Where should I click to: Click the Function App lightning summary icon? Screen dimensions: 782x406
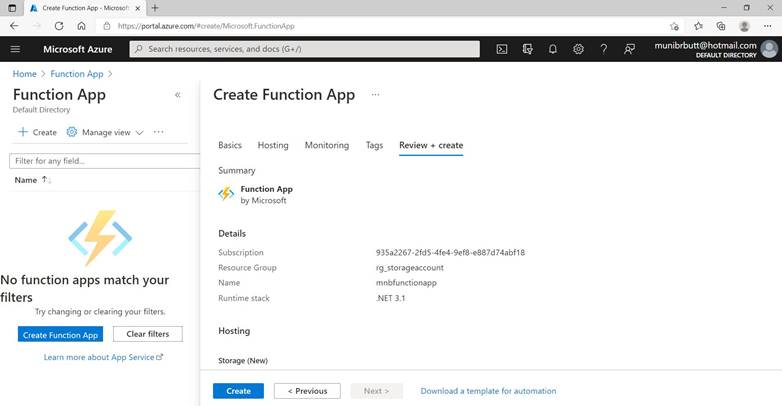(x=226, y=194)
